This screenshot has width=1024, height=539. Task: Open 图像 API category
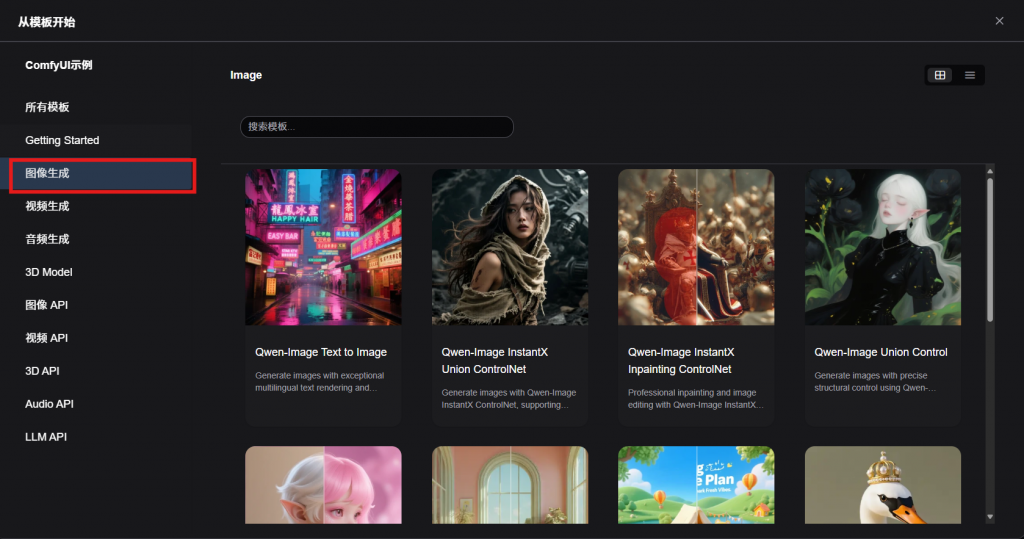tap(46, 305)
